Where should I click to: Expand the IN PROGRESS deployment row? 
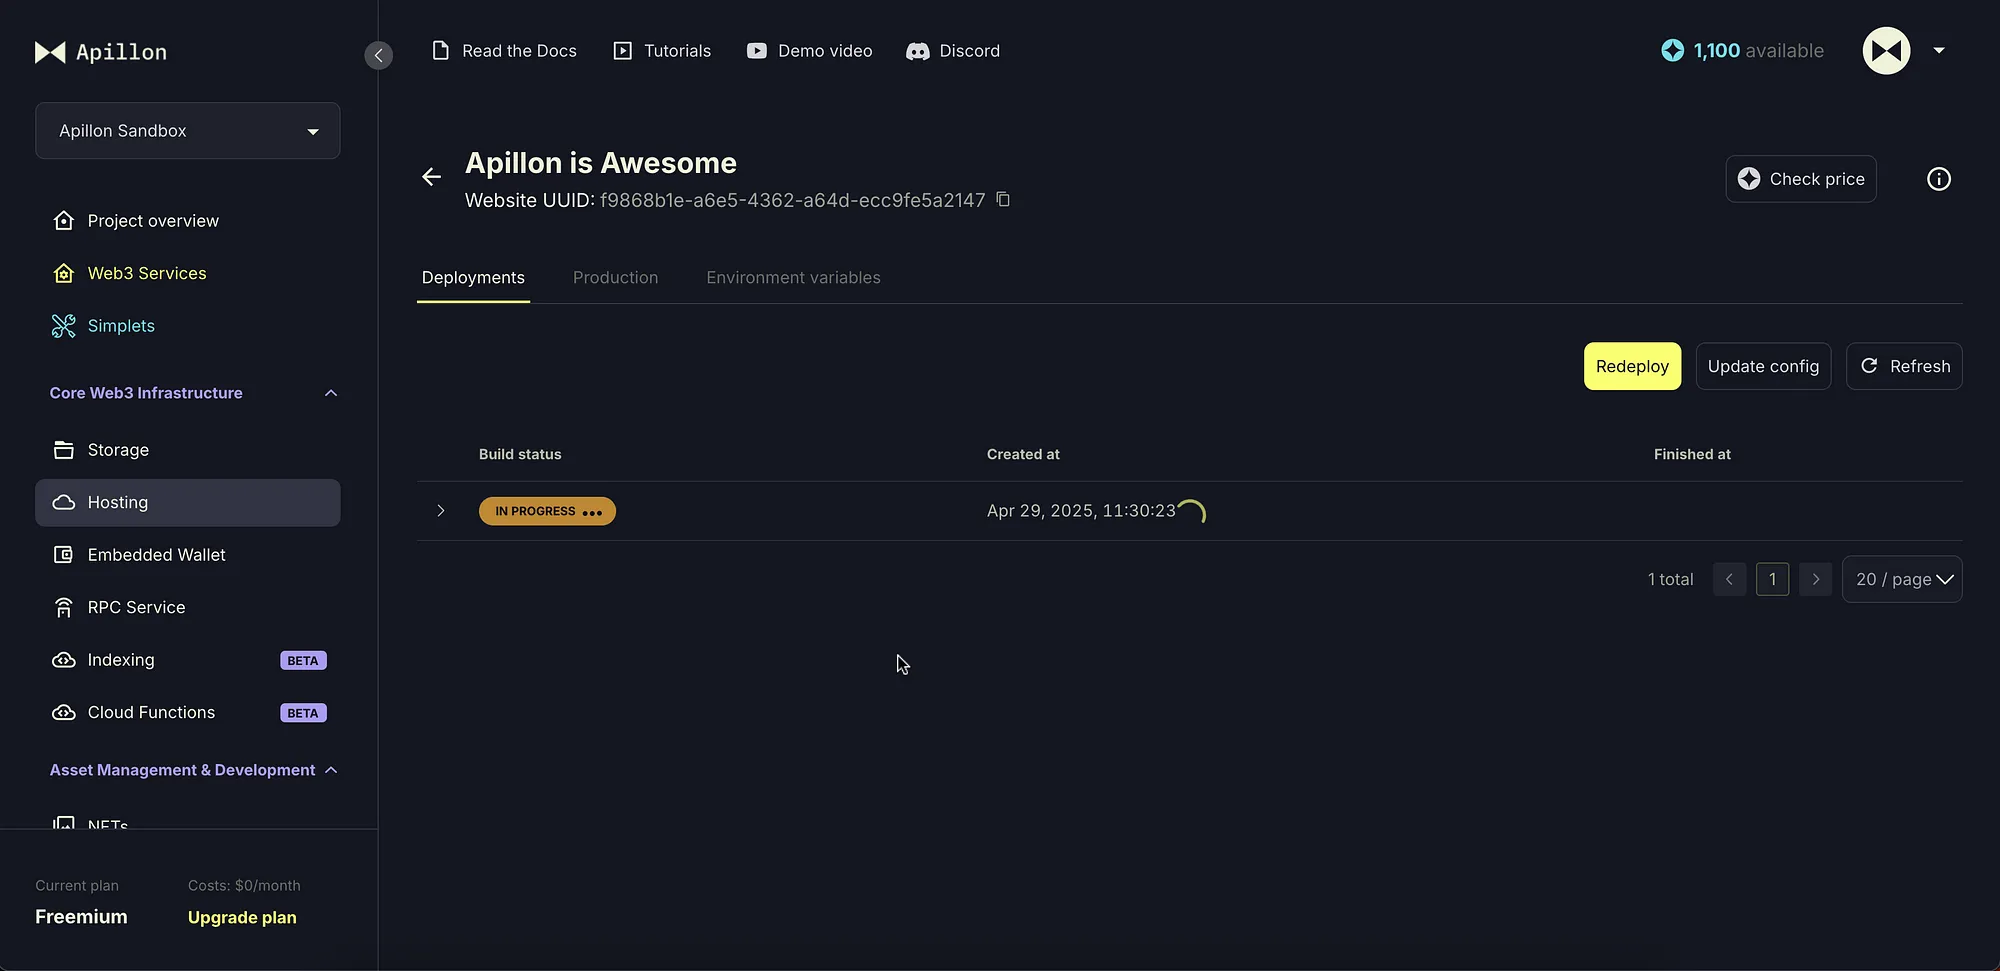[x=441, y=511]
